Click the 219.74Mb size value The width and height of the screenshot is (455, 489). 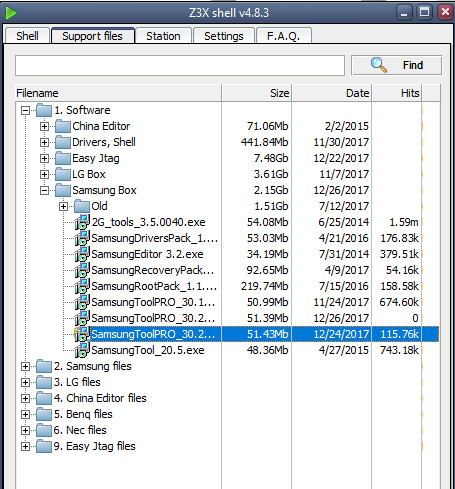[x=265, y=286]
